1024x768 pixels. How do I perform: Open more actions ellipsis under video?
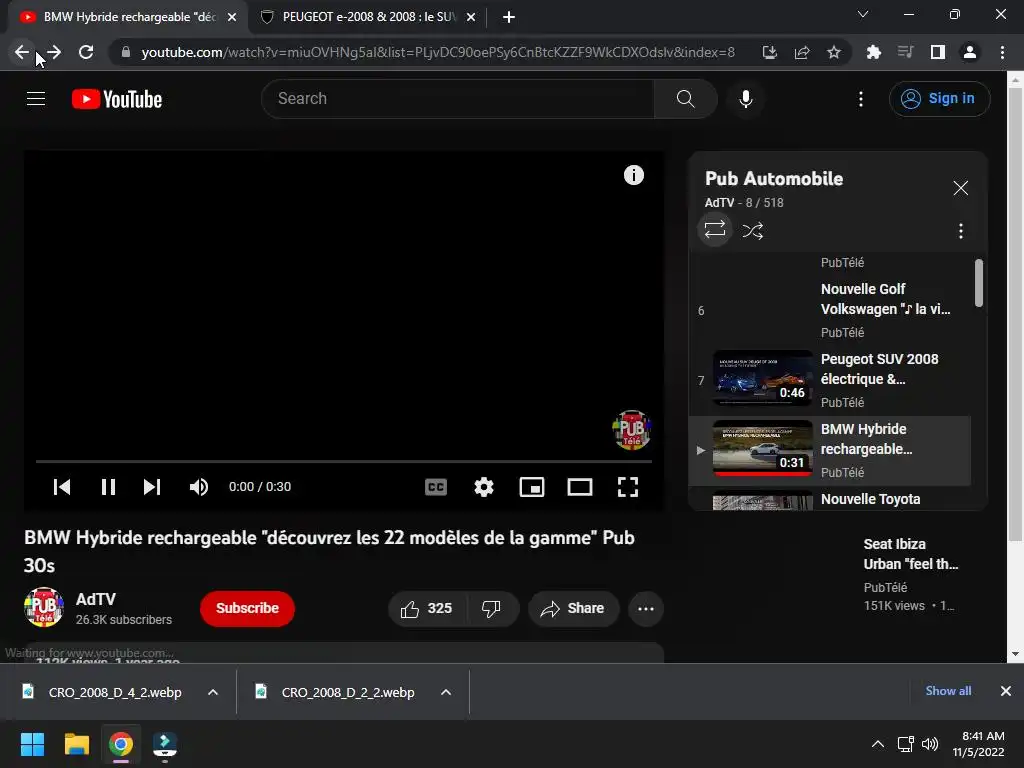pos(646,609)
